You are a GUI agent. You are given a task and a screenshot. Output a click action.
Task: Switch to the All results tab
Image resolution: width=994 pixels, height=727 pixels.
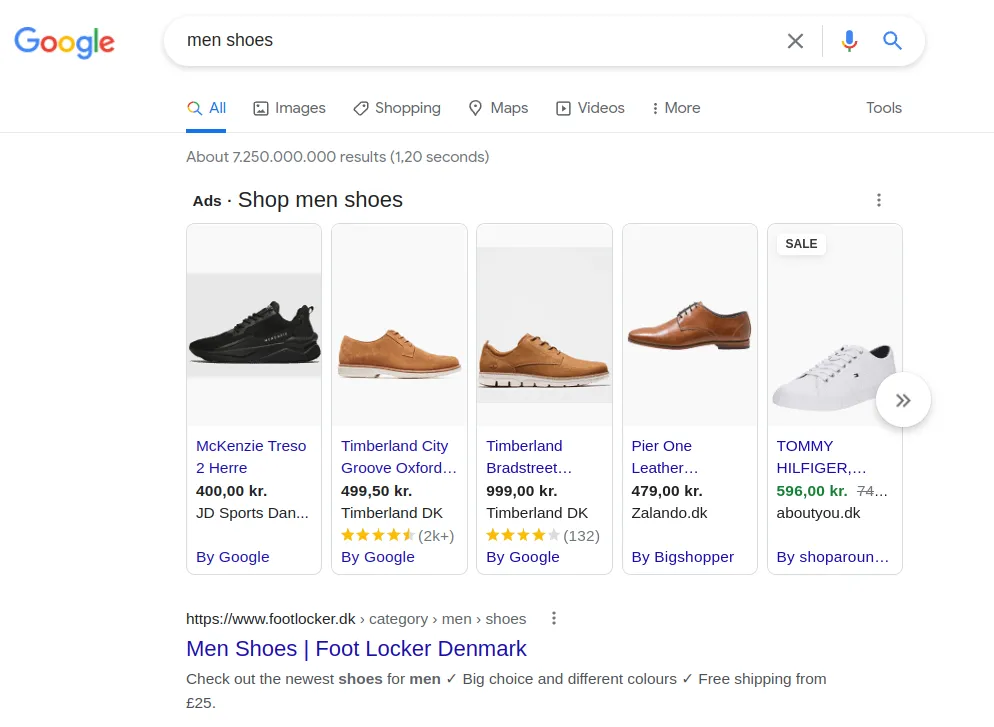coord(206,108)
